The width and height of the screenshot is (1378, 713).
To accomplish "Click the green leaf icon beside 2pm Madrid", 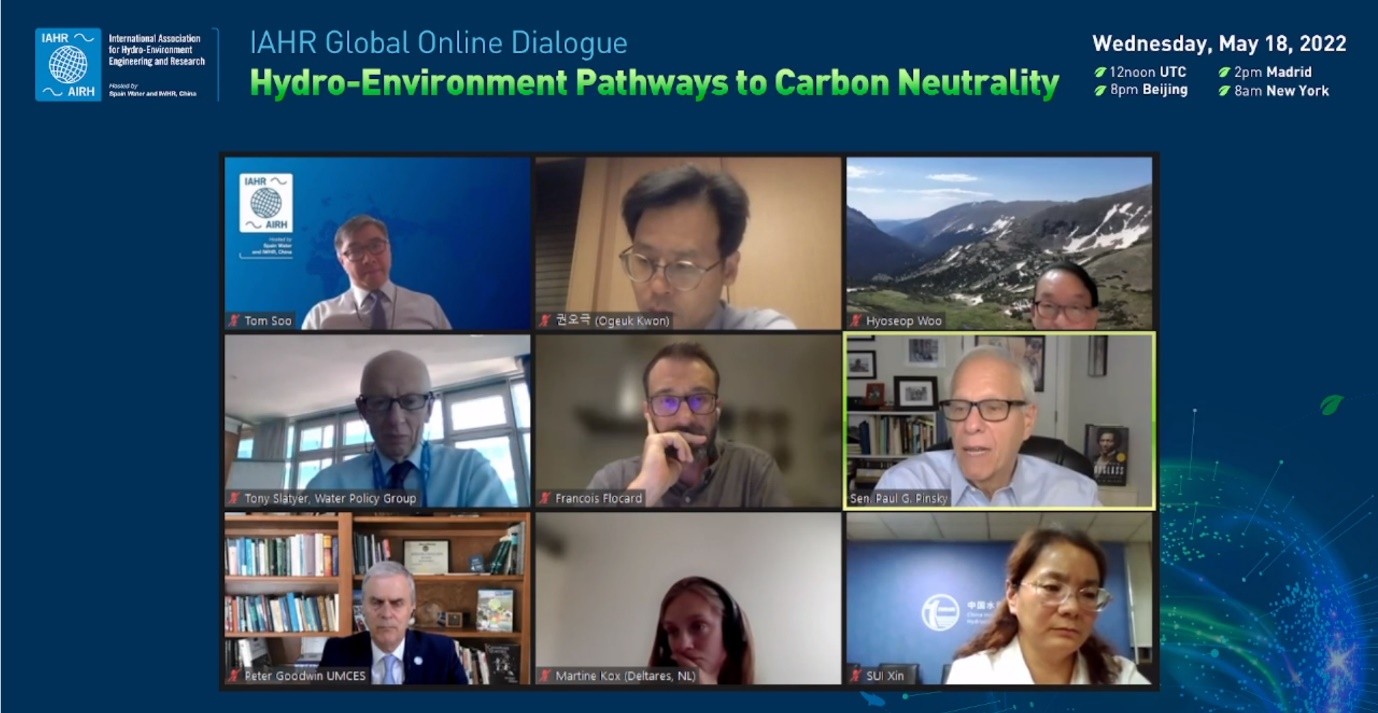I will tap(1225, 72).
